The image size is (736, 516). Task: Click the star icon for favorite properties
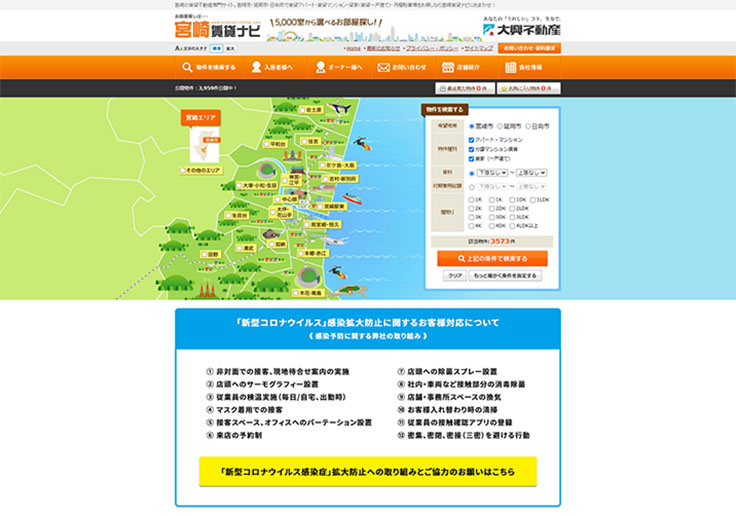[504, 88]
